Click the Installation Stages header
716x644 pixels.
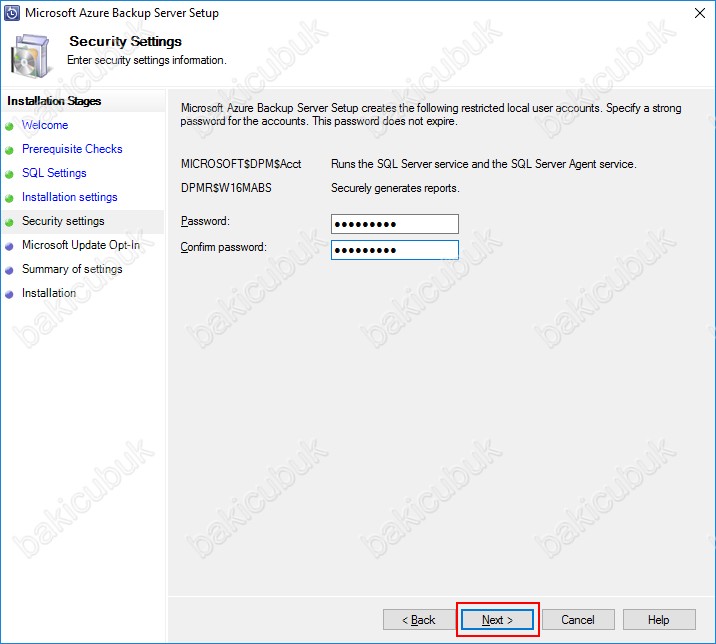click(54, 101)
